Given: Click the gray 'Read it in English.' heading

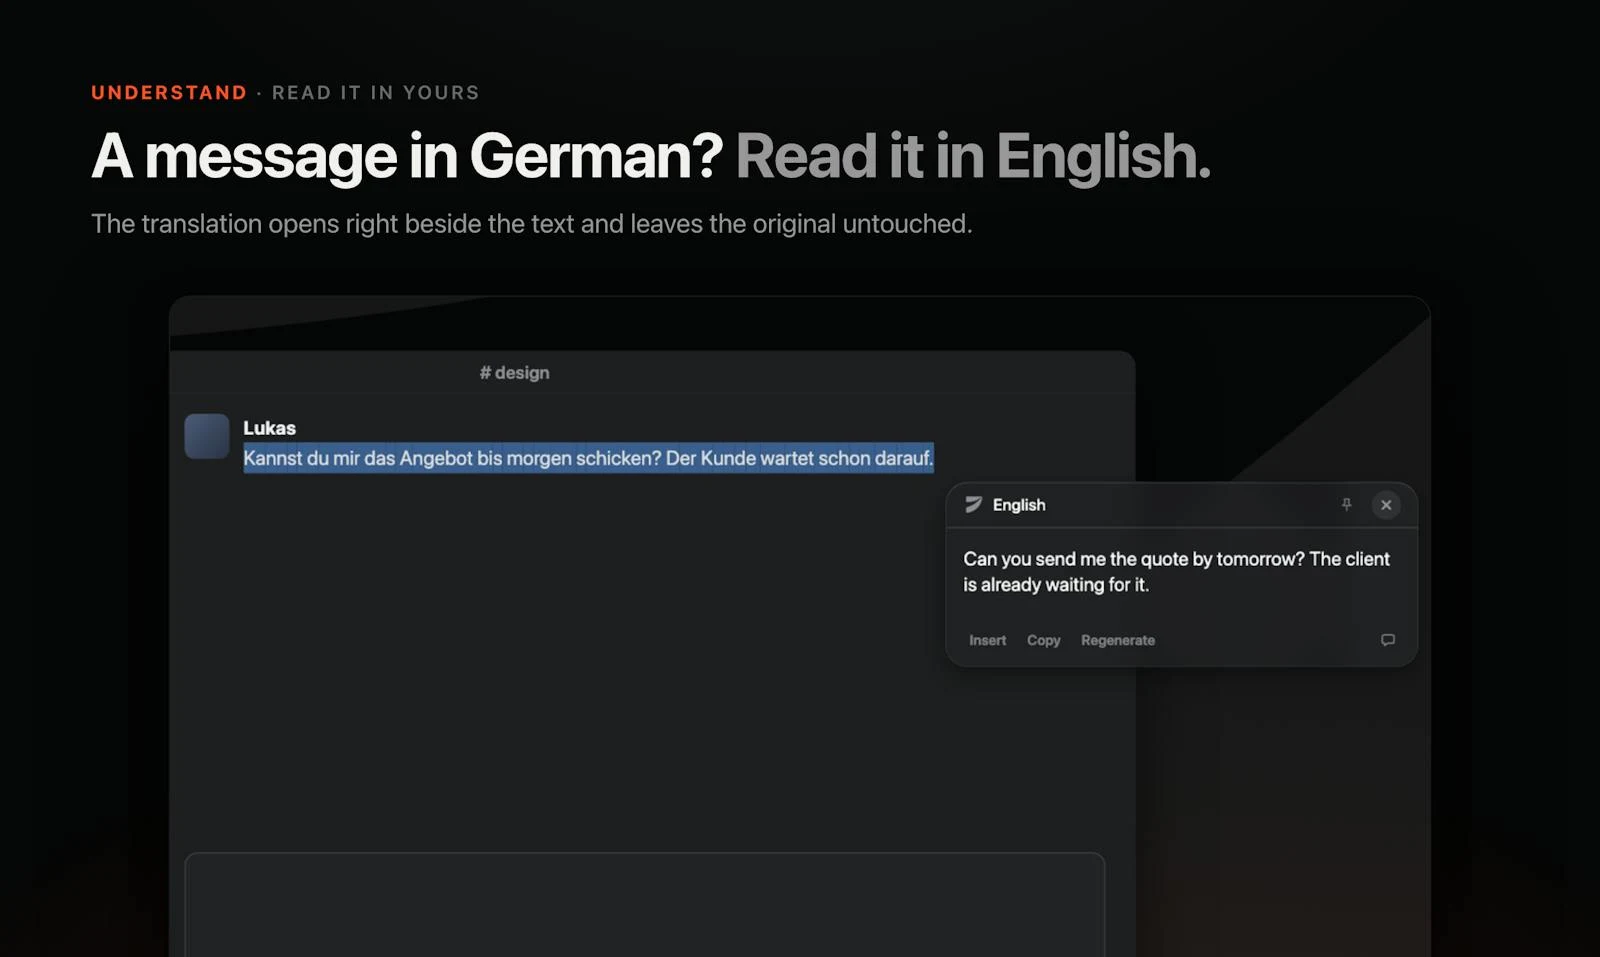Looking at the screenshot, I should [973, 157].
